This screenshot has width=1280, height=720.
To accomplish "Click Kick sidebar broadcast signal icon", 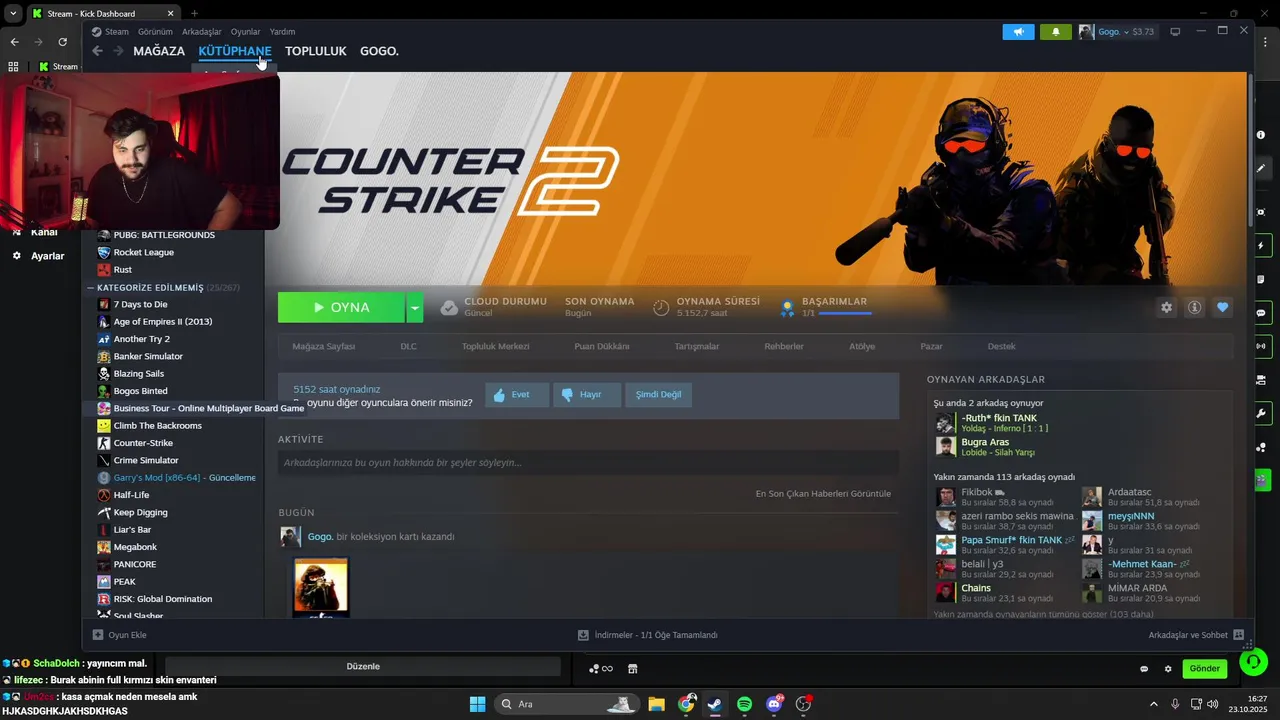I will [x=1260, y=346].
